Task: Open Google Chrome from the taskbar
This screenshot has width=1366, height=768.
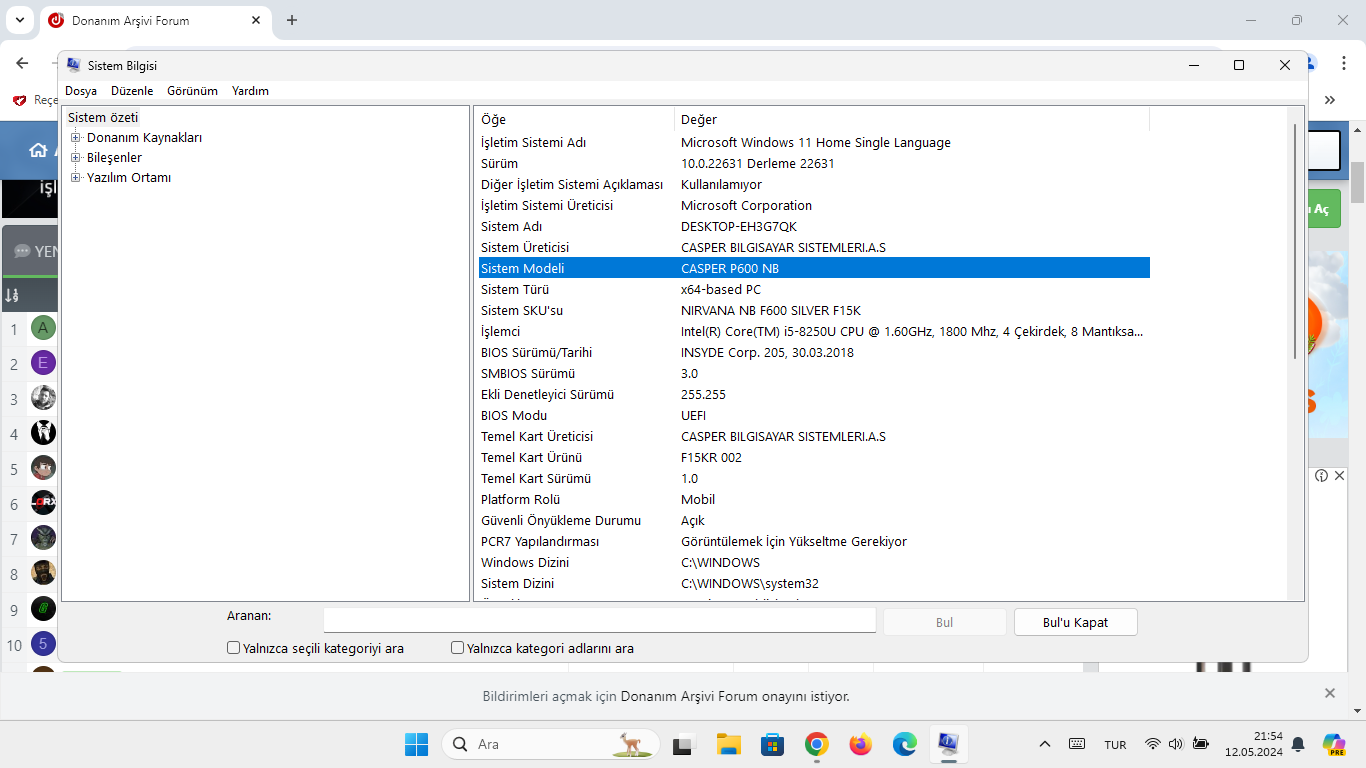Action: (817, 744)
